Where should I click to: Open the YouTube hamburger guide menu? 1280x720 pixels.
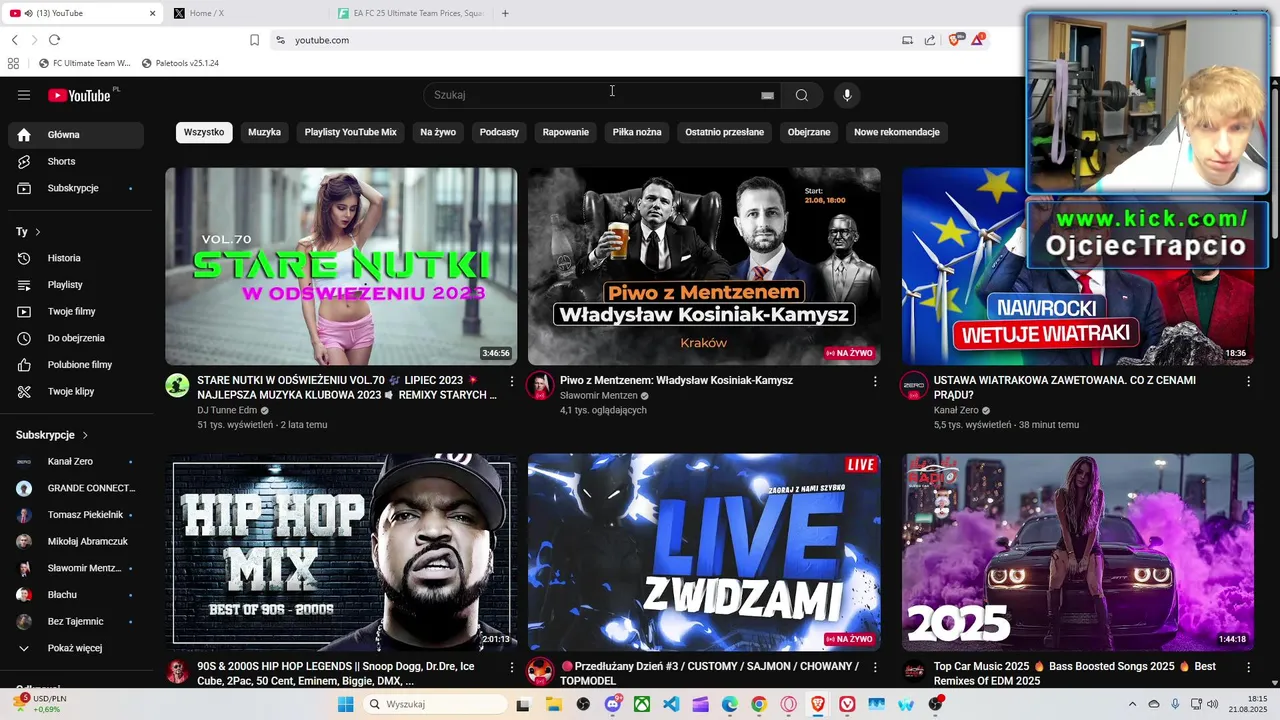[24, 95]
